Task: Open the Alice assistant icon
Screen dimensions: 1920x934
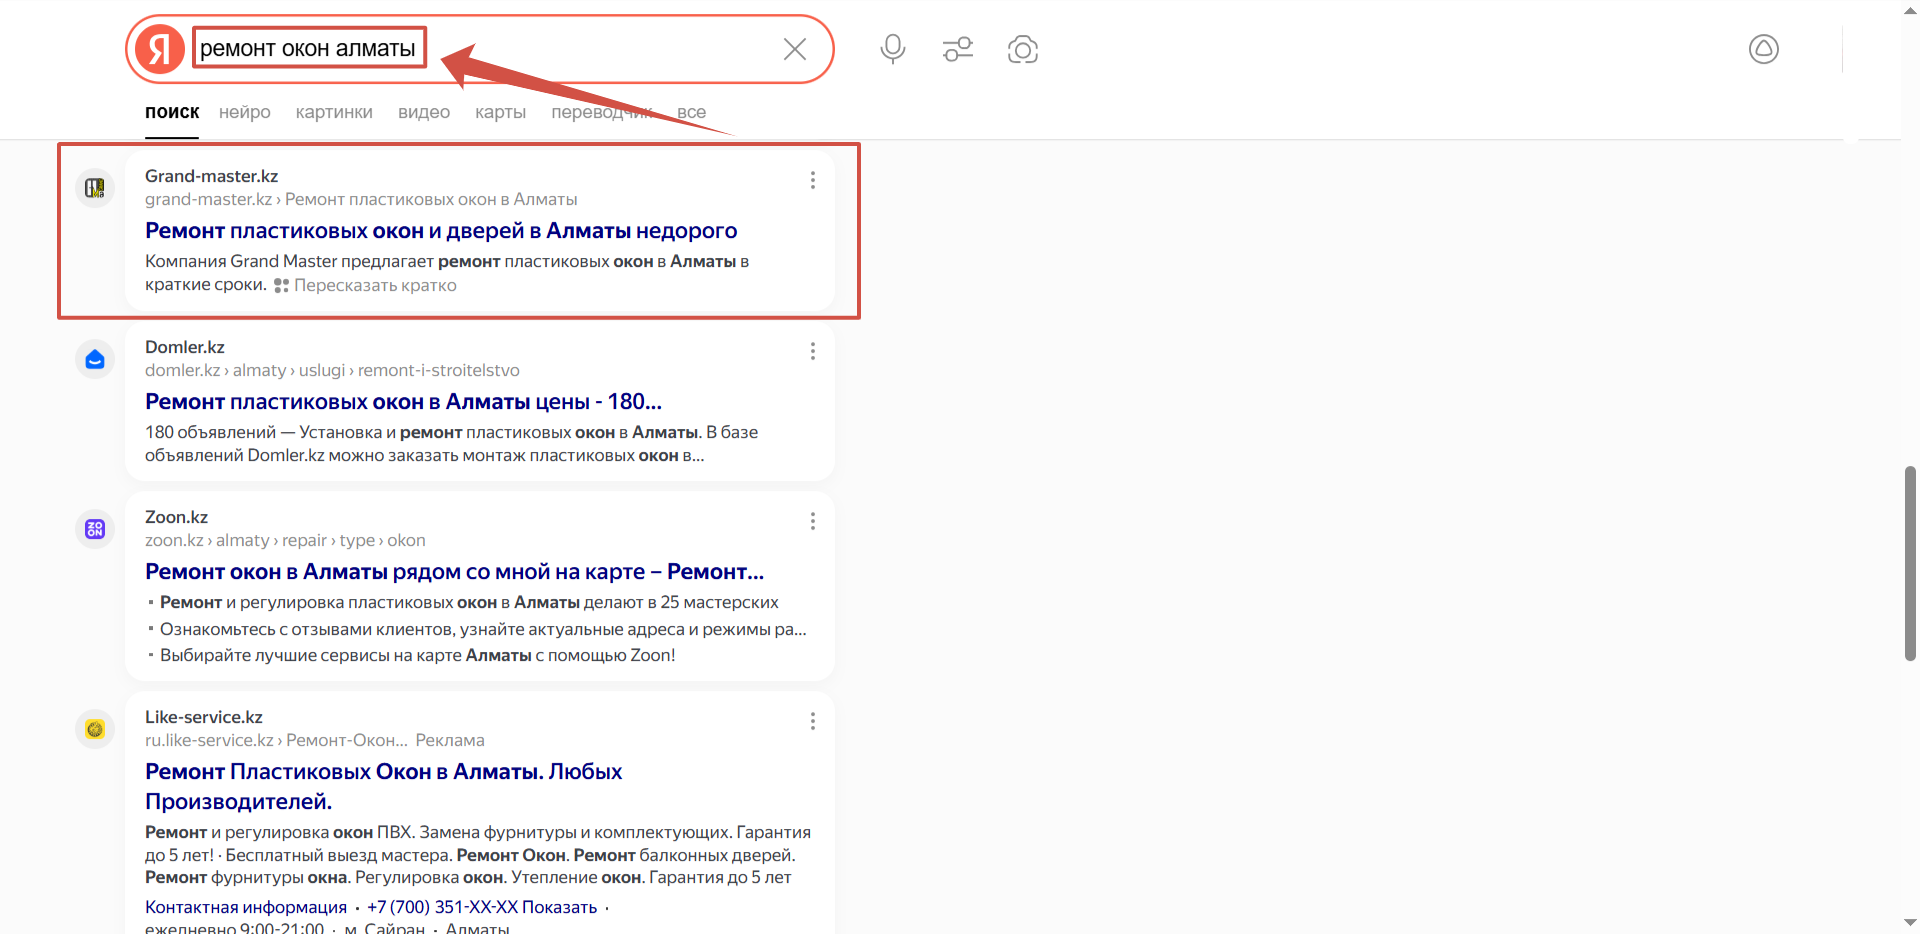Action: [x=1763, y=49]
